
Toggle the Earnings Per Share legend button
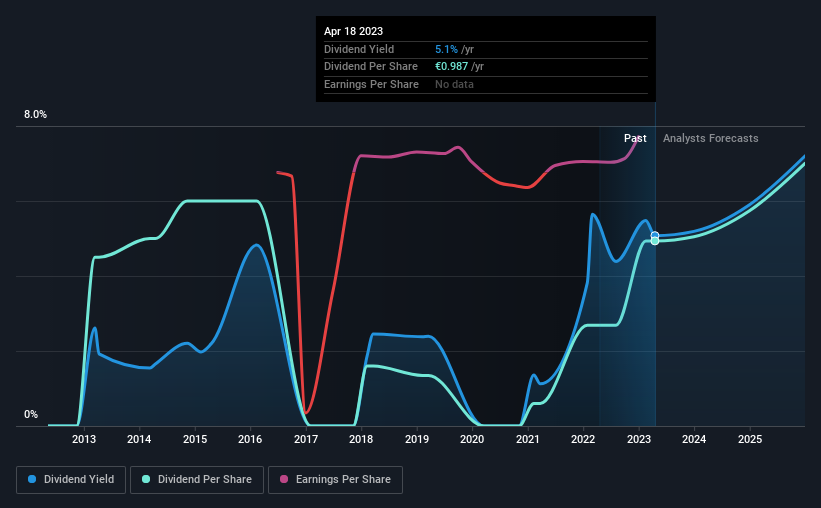335,480
